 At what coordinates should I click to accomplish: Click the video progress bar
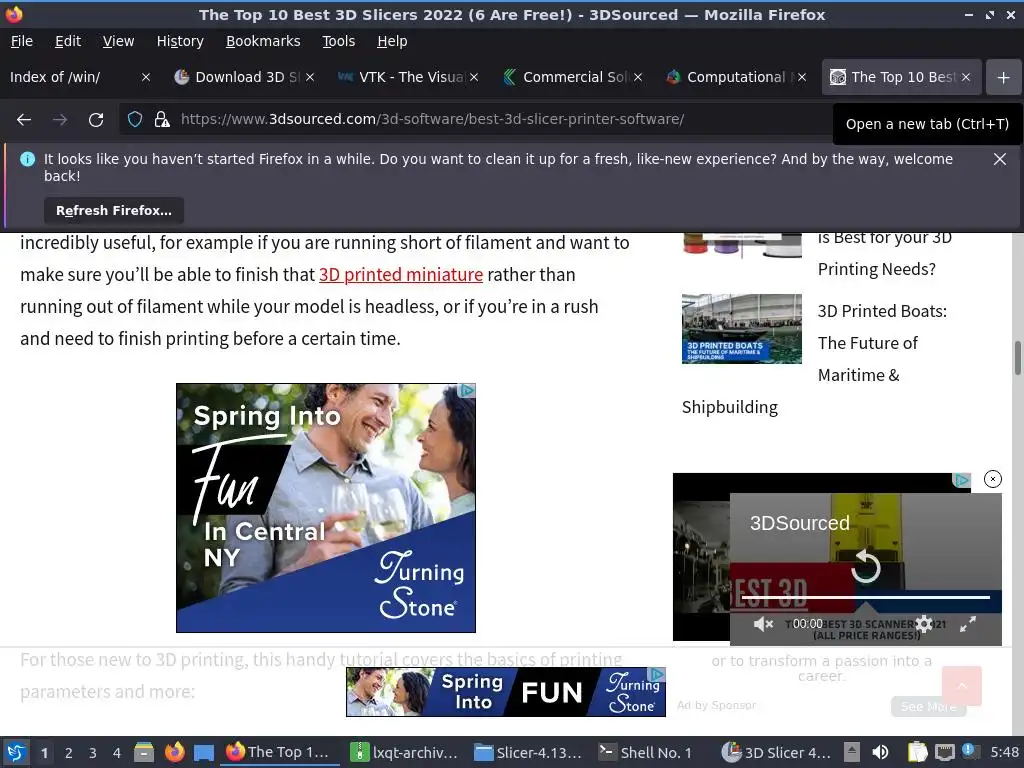click(x=865, y=597)
